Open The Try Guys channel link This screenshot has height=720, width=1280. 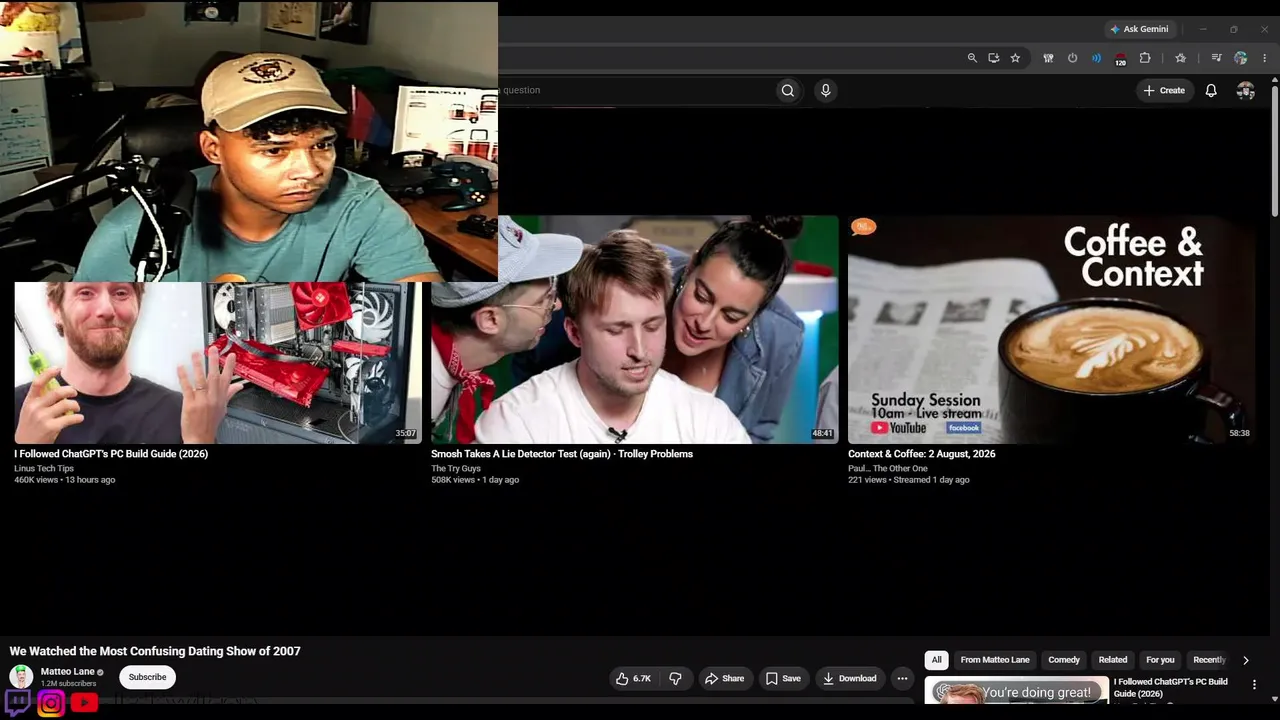pyautogui.click(x=456, y=468)
